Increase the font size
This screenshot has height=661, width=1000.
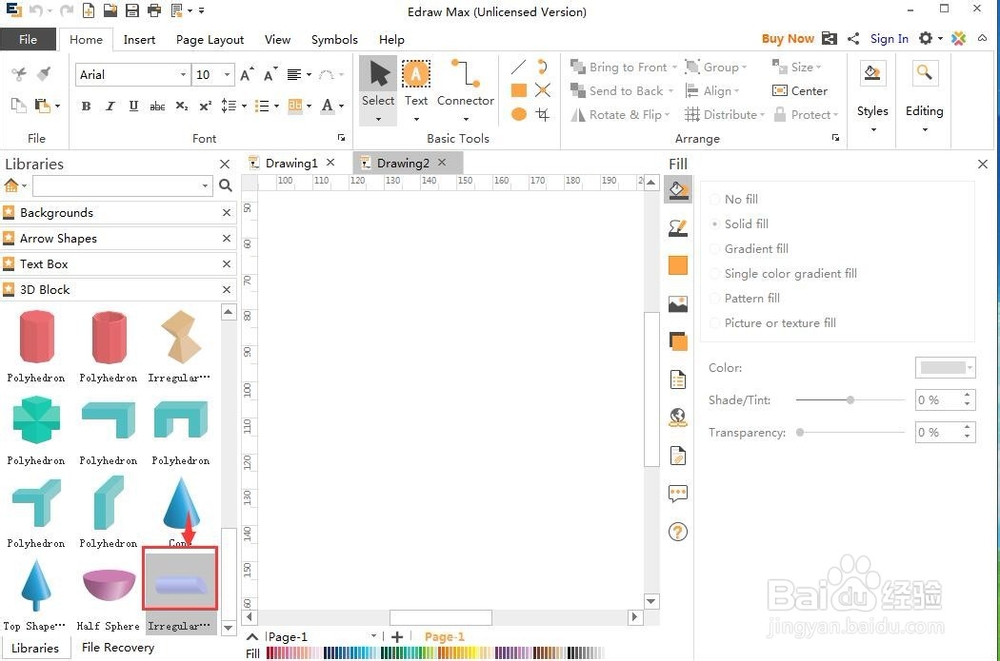pos(247,75)
